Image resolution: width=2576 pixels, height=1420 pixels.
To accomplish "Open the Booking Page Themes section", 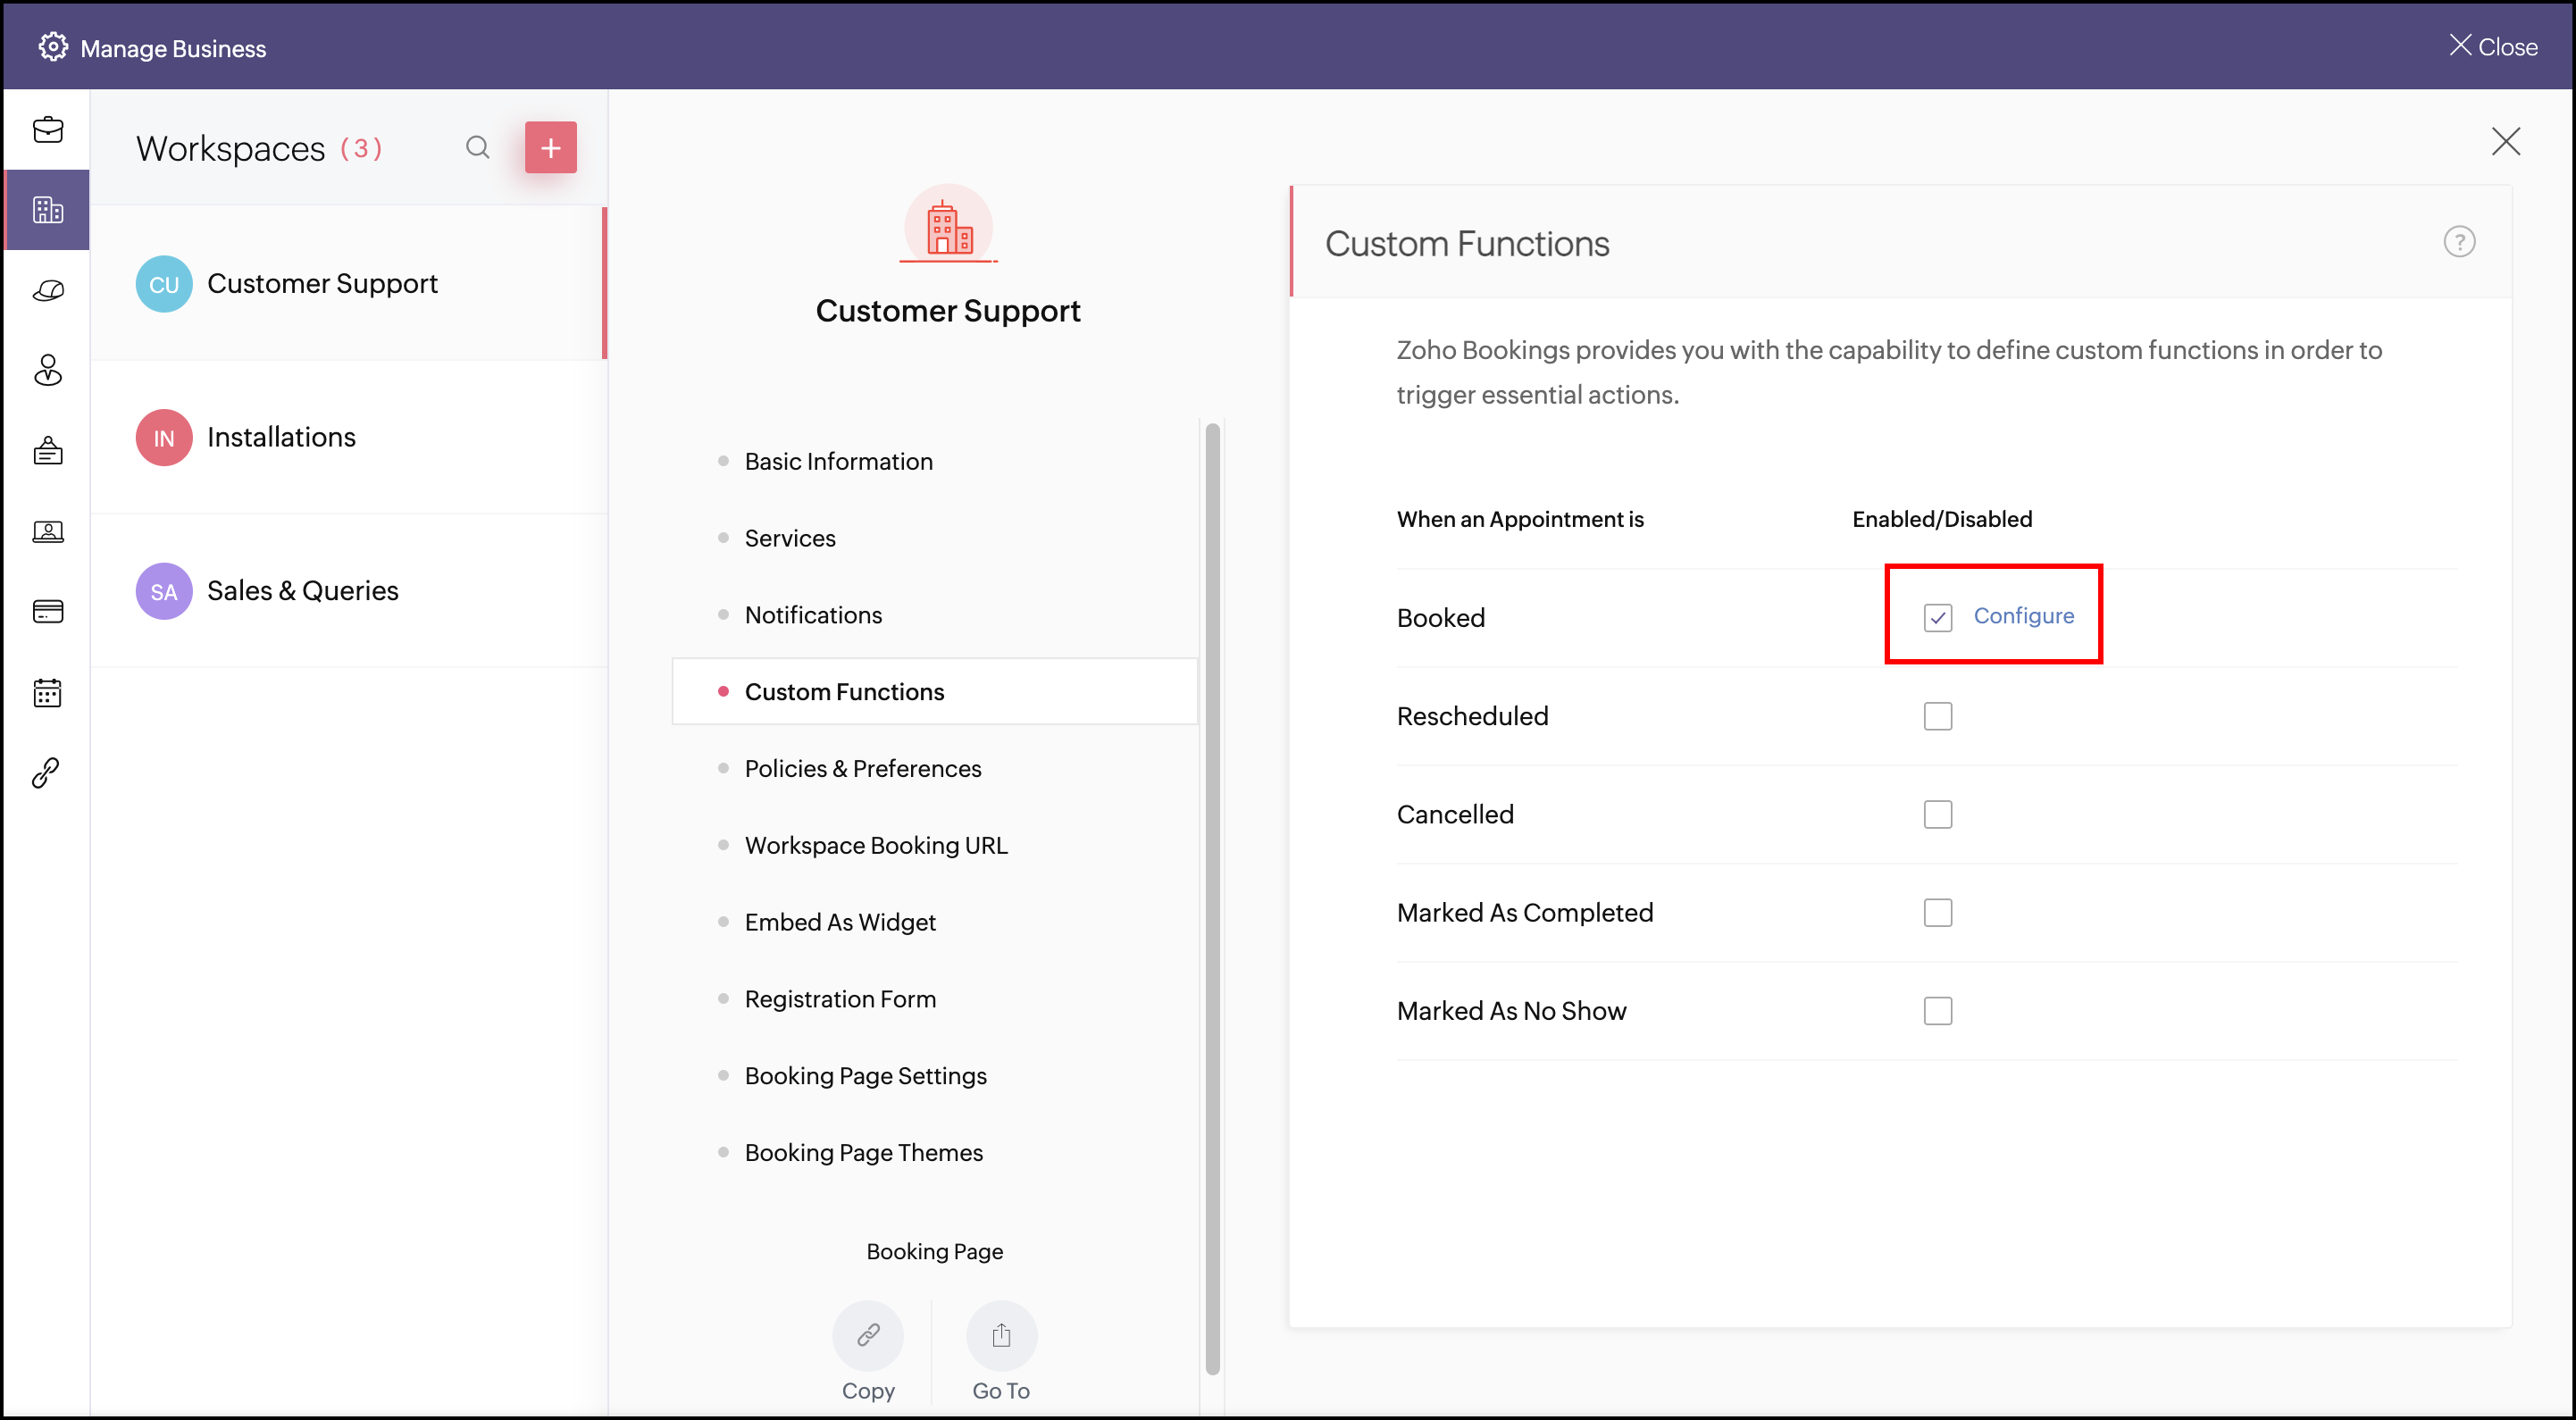I will 863,1152.
